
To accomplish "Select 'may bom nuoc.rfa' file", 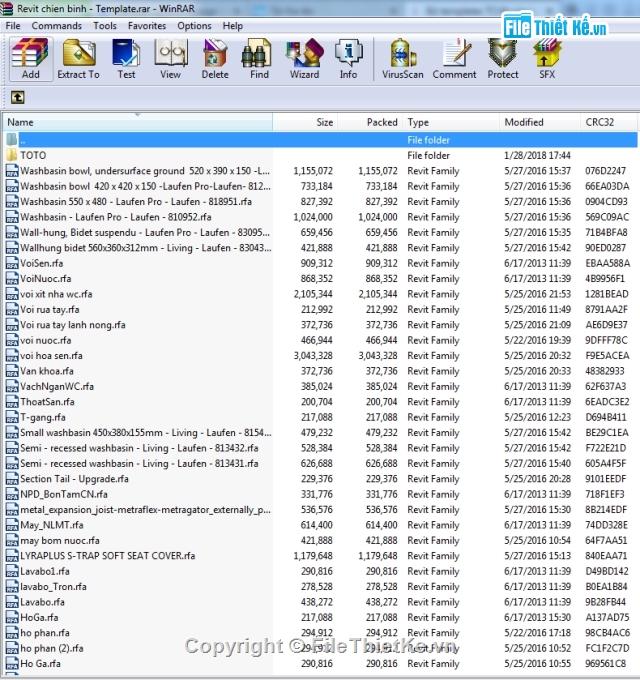I will coord(60,540).
